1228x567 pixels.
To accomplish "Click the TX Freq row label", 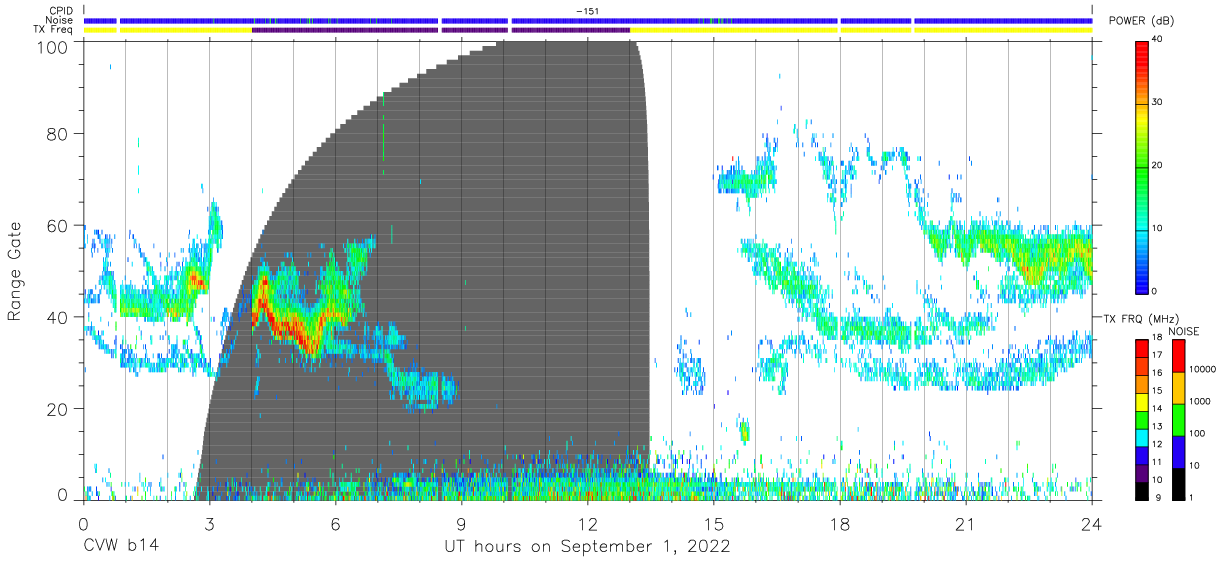I will (55, 30).
